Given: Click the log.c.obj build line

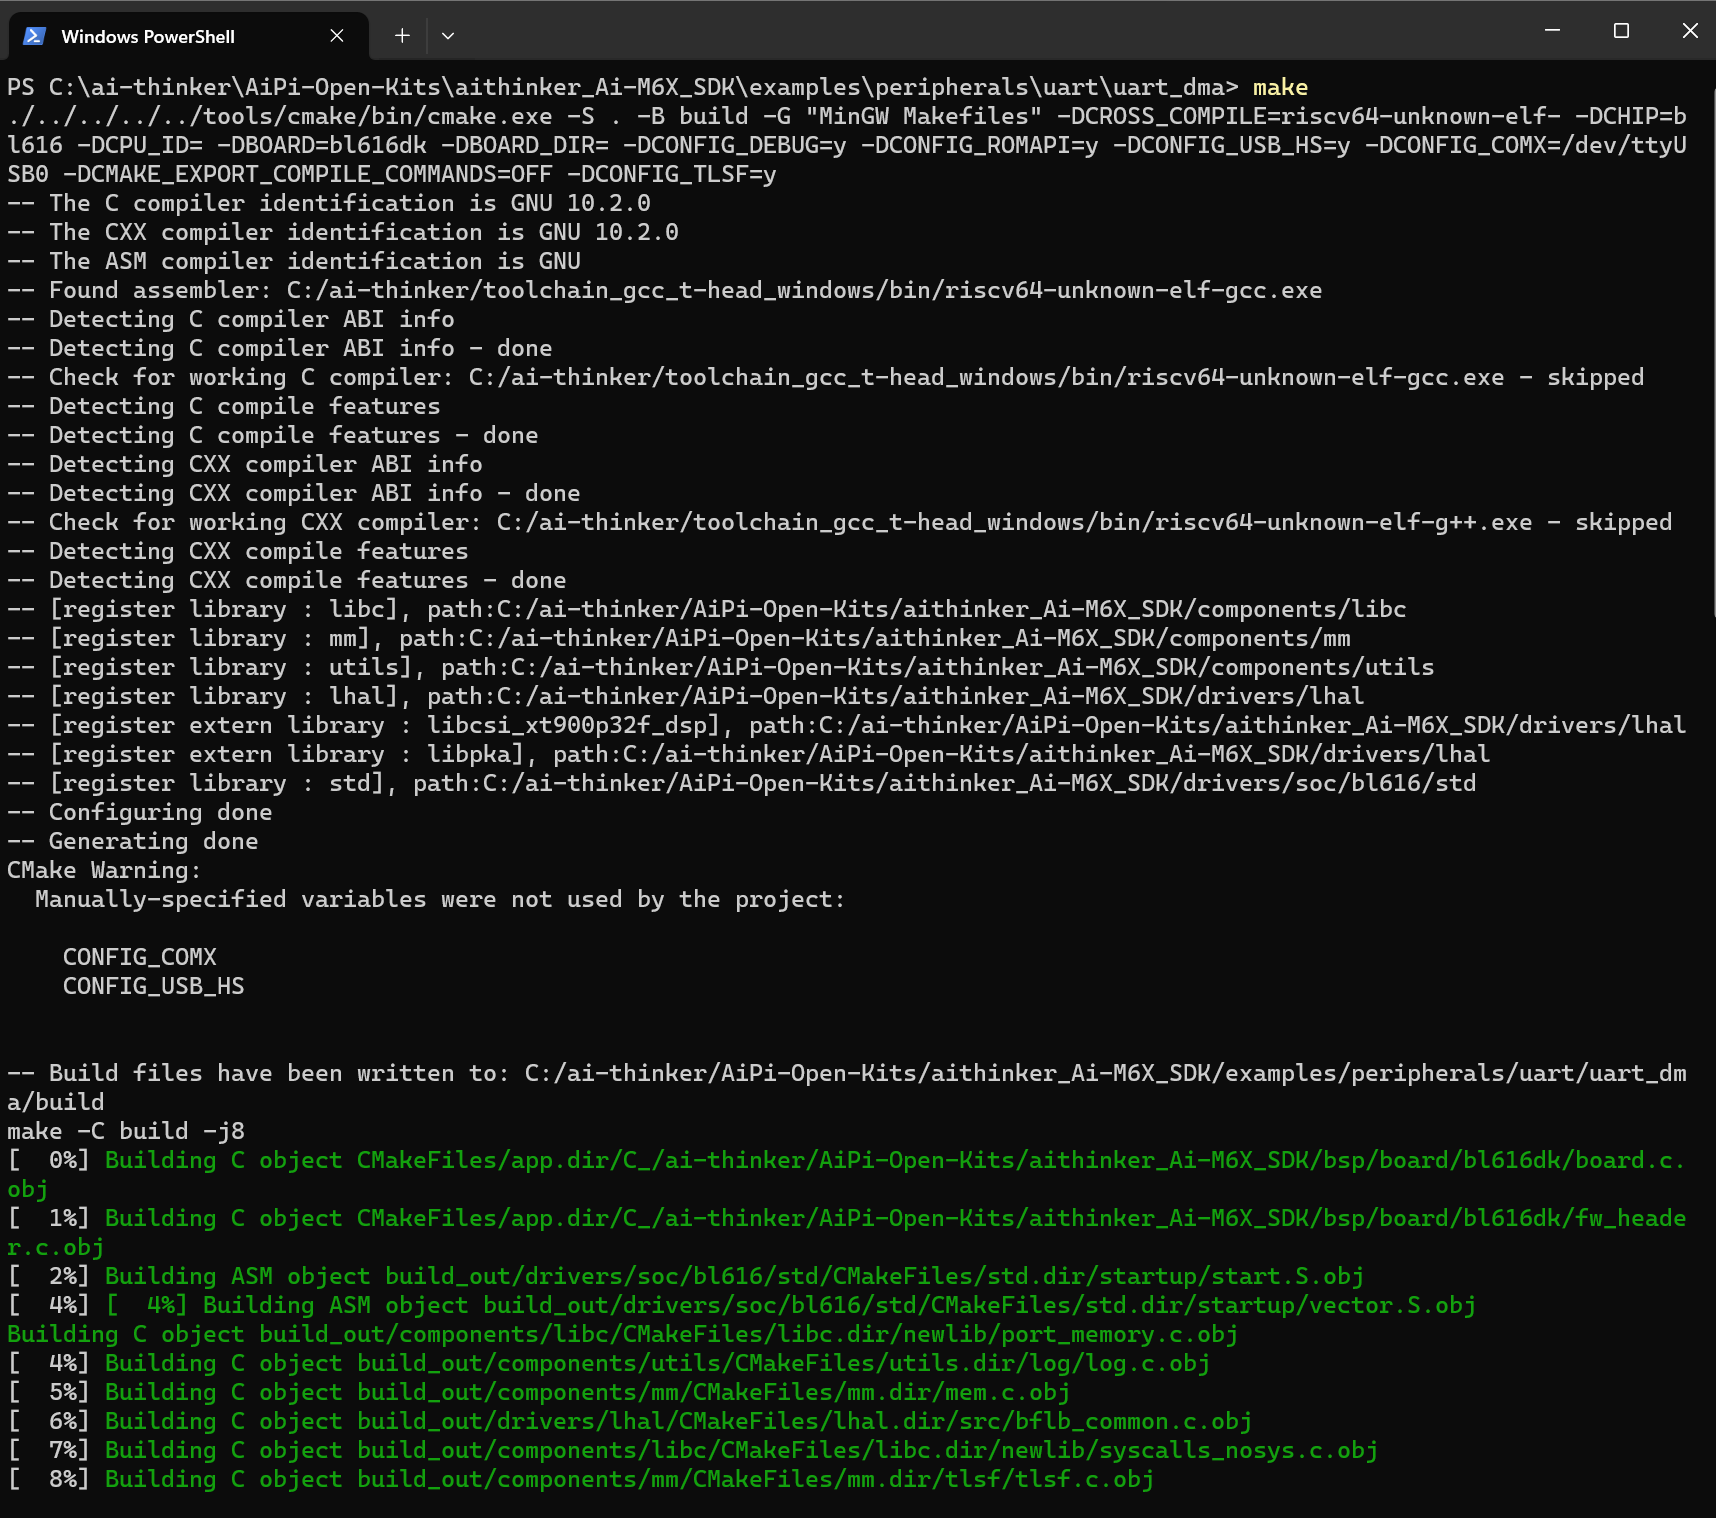Looking at the screenshot, I should point(609,1364).
